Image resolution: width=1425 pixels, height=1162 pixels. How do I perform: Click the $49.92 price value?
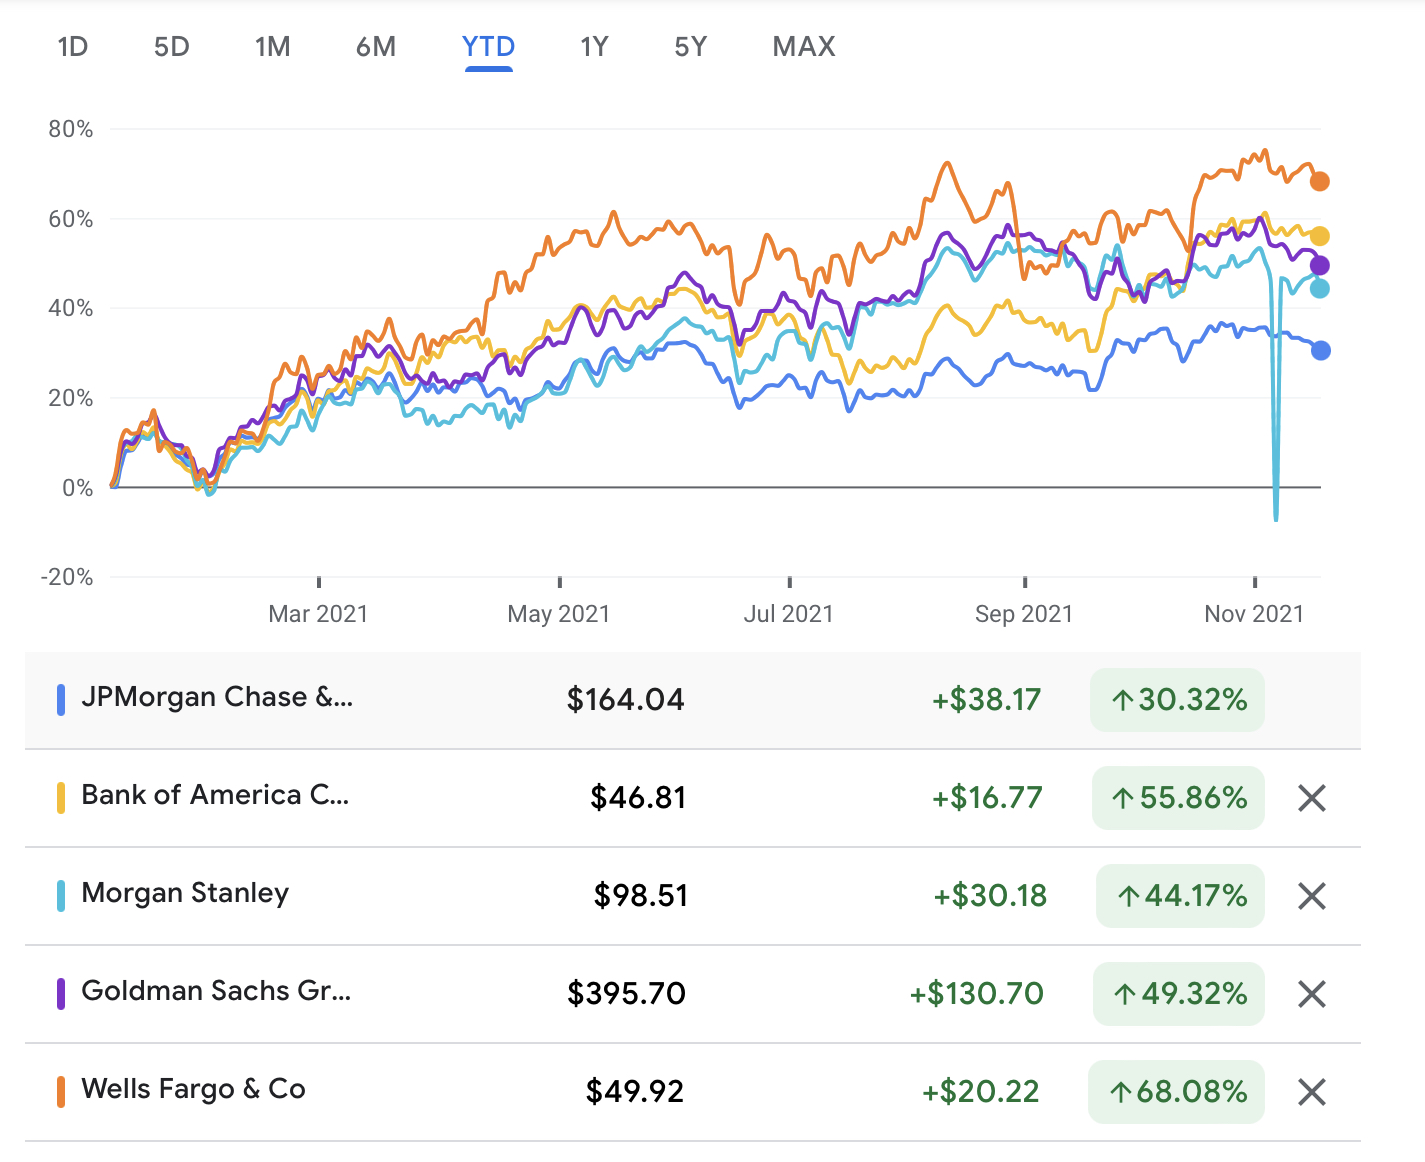pos(635,1092)
